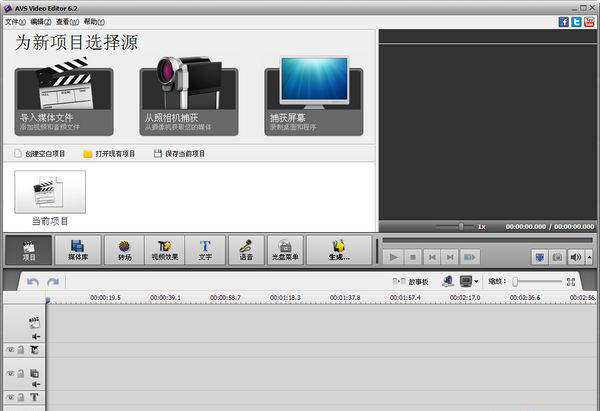Open the 语音 voice recording tab
This screenshot has height=411, width=600.
(x=246, y=250)
